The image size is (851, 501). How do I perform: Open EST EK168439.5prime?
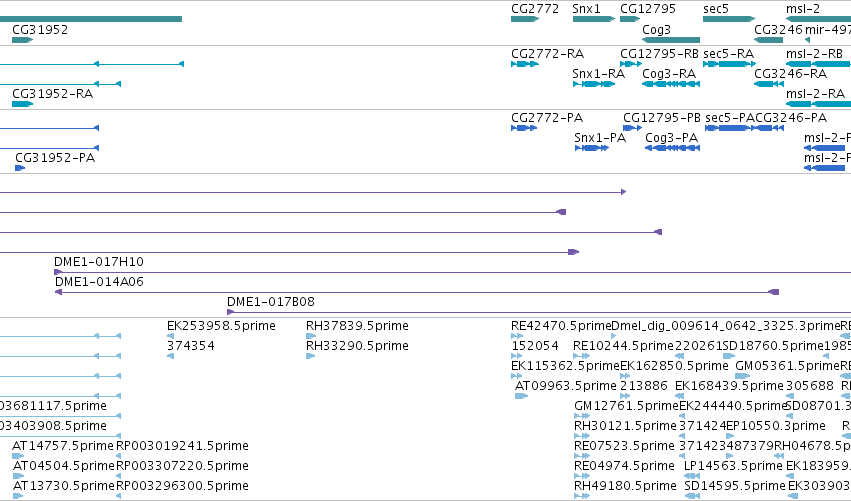click(729, 386)
